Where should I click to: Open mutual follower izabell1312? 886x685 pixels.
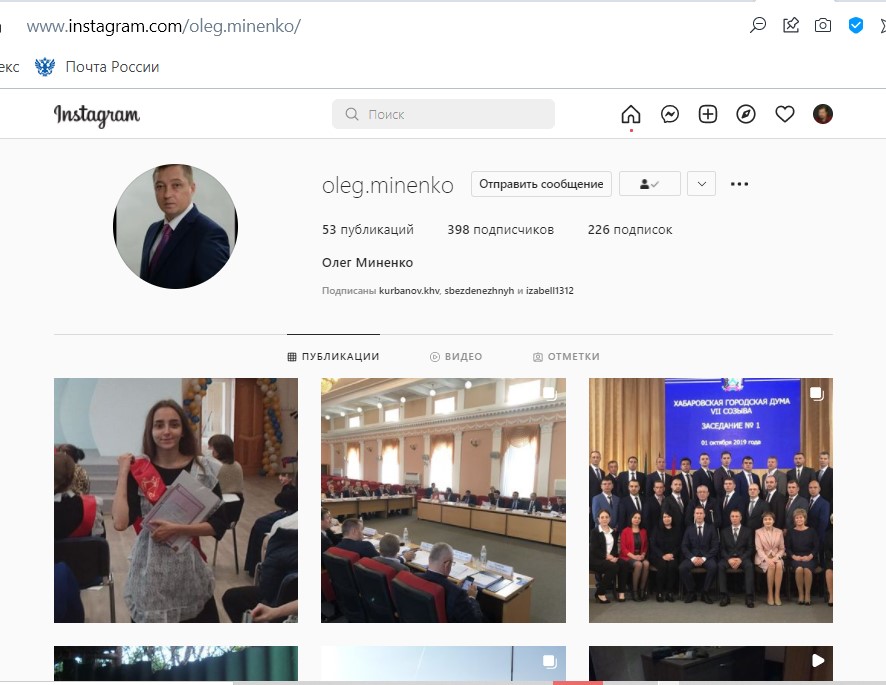[550, 291]
